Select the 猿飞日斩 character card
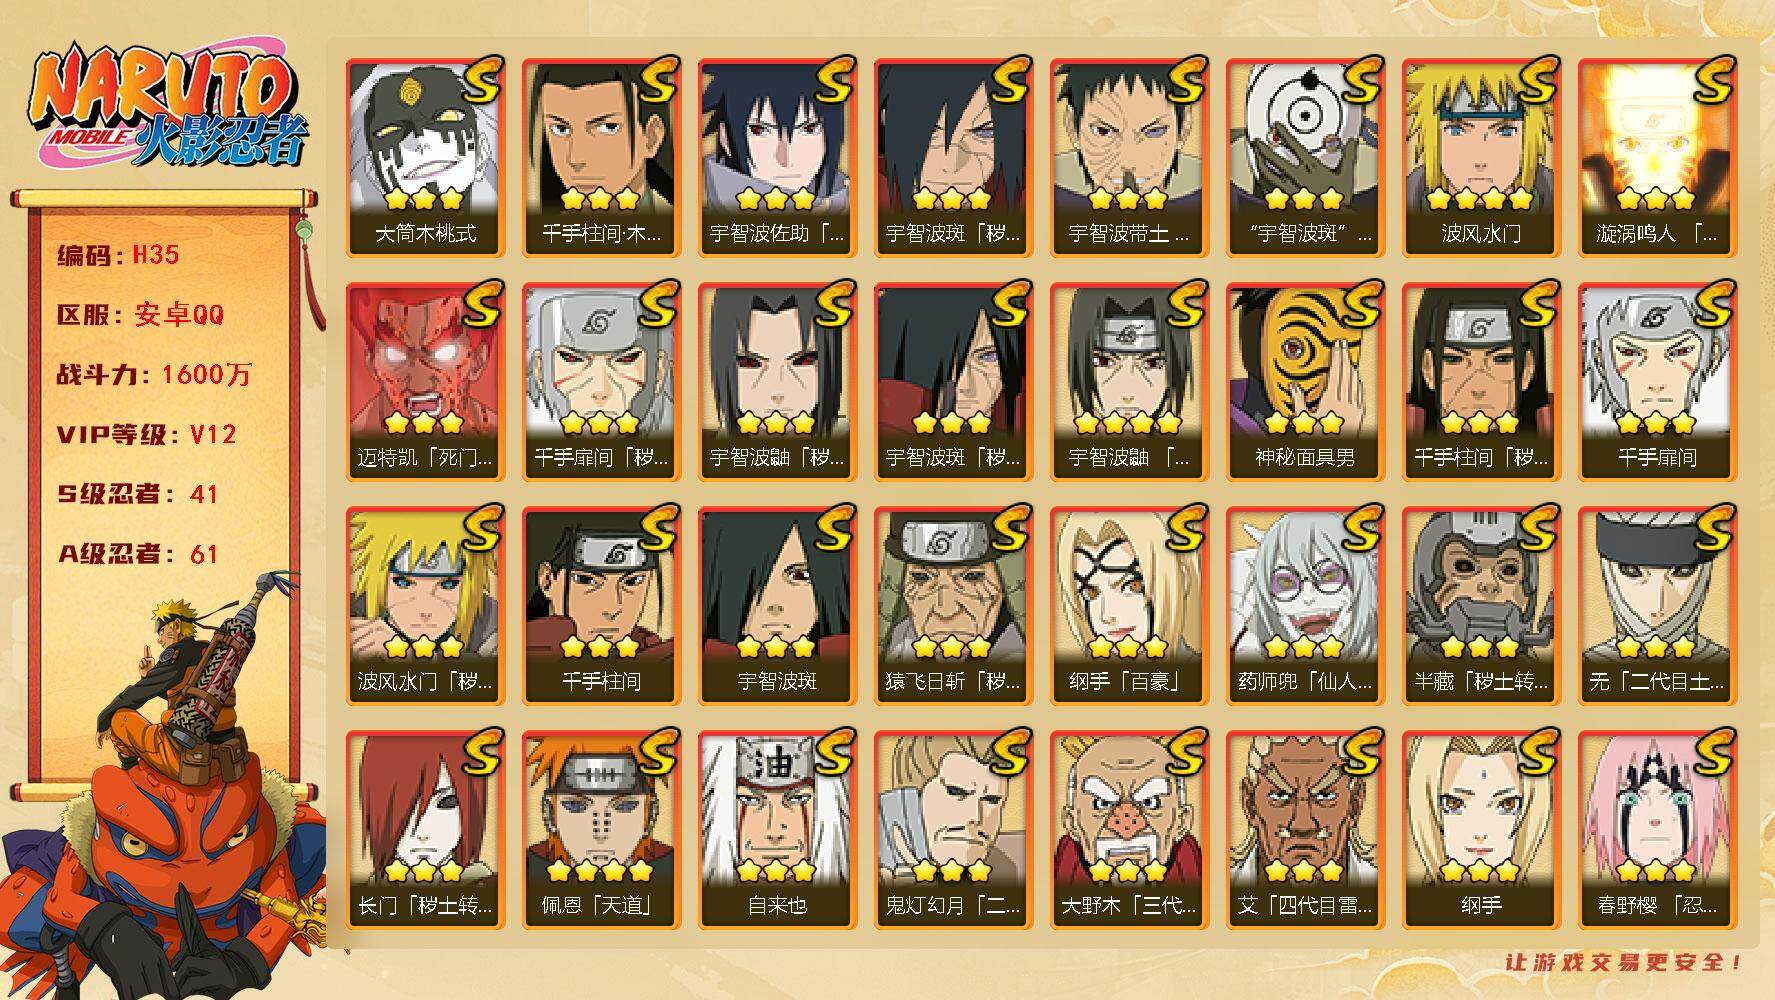1775x1000 pixels. [953, 606]
